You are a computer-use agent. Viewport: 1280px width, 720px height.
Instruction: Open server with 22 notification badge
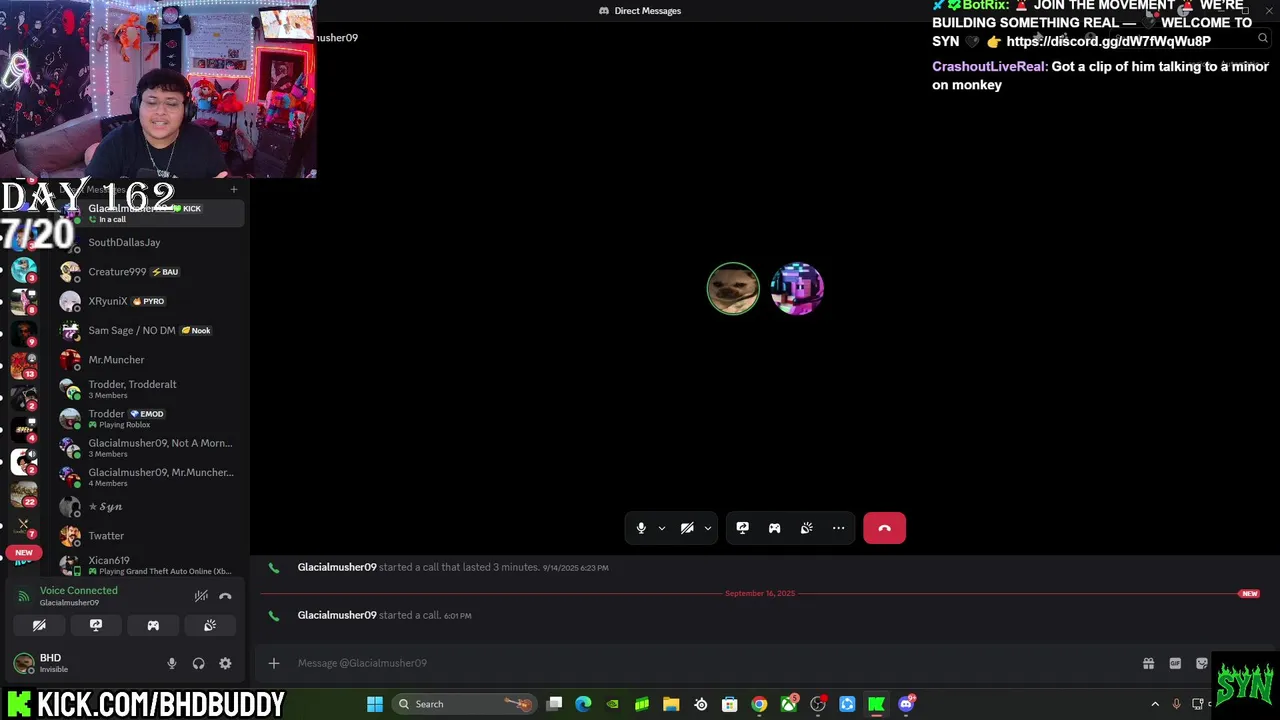coord(24,493)
